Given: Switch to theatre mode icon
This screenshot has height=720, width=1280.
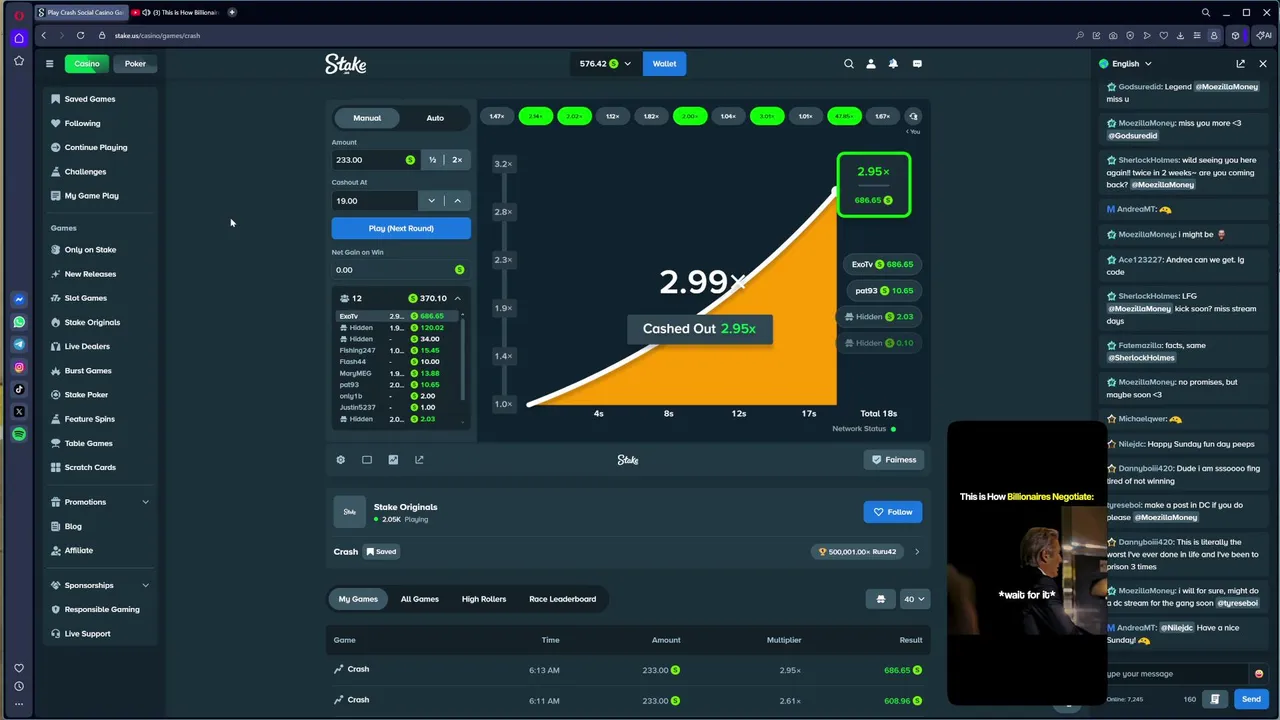Looking at the screenshot, I should (x=367, y=460).
